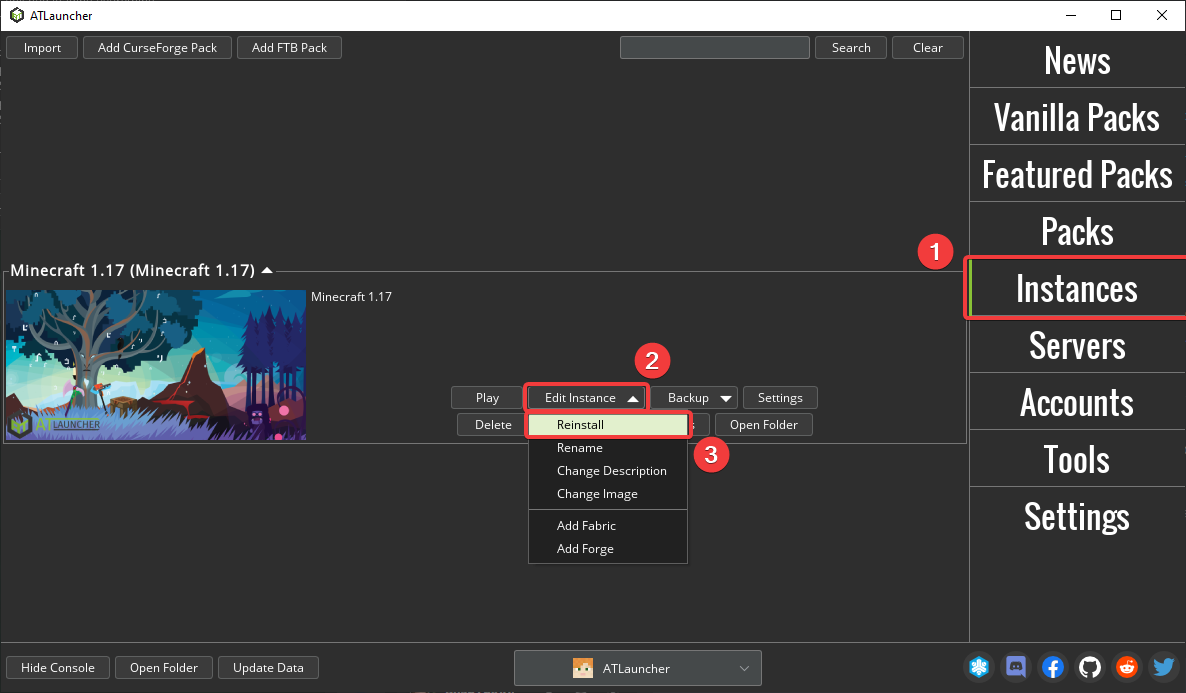Click the account avatar head icon
This screenshot has width=1186, height=693.
(582, 668)
